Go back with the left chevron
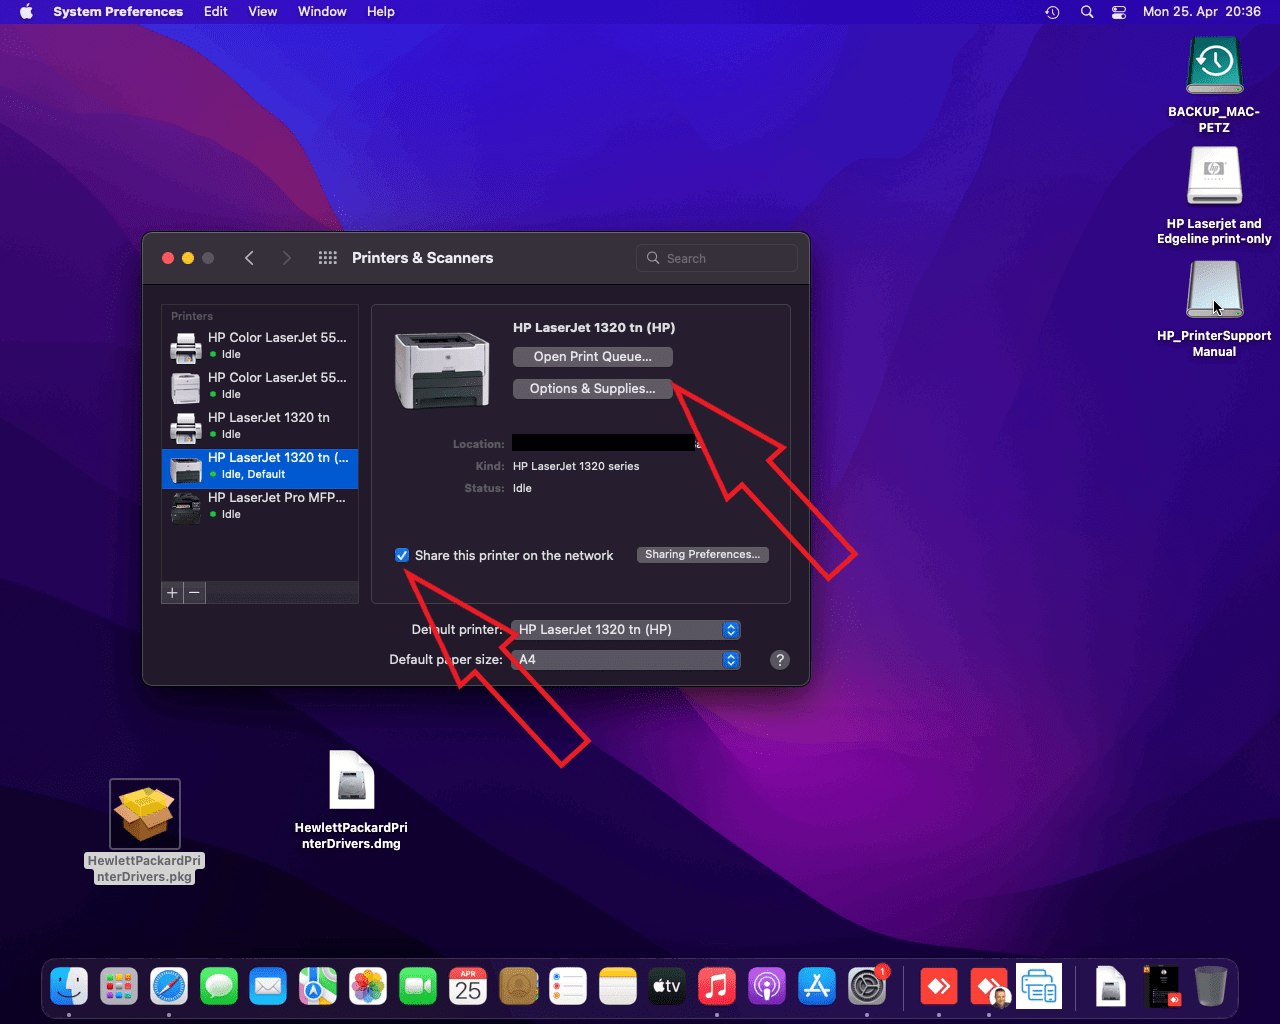This screenshot has width=1280, height=1024. coord(249,258)
